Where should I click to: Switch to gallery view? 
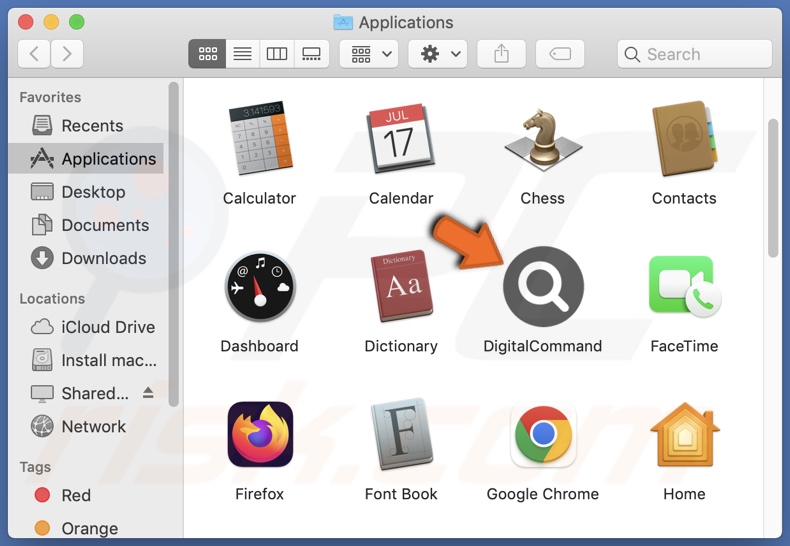311,54
